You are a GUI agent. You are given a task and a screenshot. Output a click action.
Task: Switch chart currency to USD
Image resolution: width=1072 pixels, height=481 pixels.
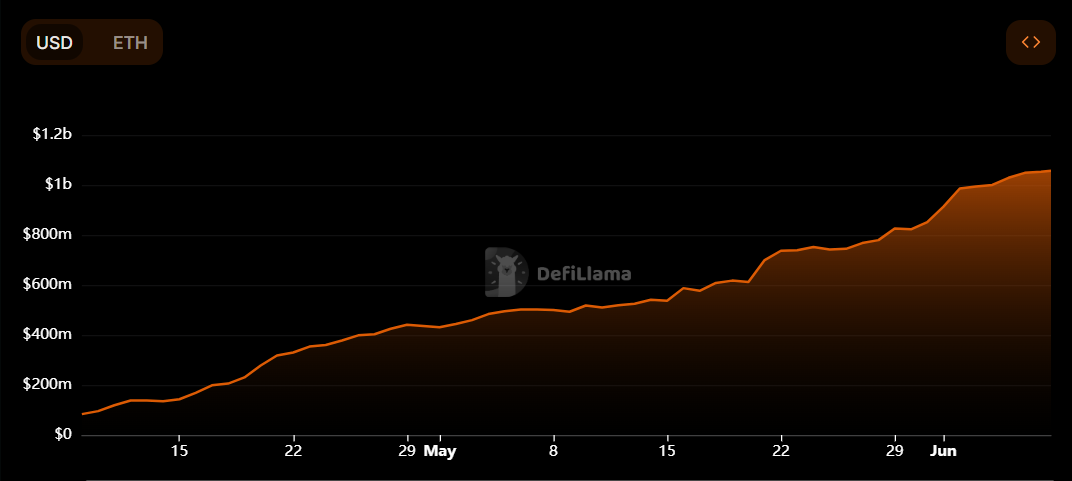coord(54,42)
